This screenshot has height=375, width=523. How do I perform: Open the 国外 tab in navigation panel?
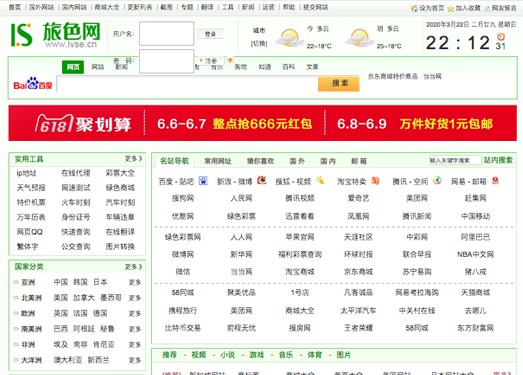click(x=297, y=161)
